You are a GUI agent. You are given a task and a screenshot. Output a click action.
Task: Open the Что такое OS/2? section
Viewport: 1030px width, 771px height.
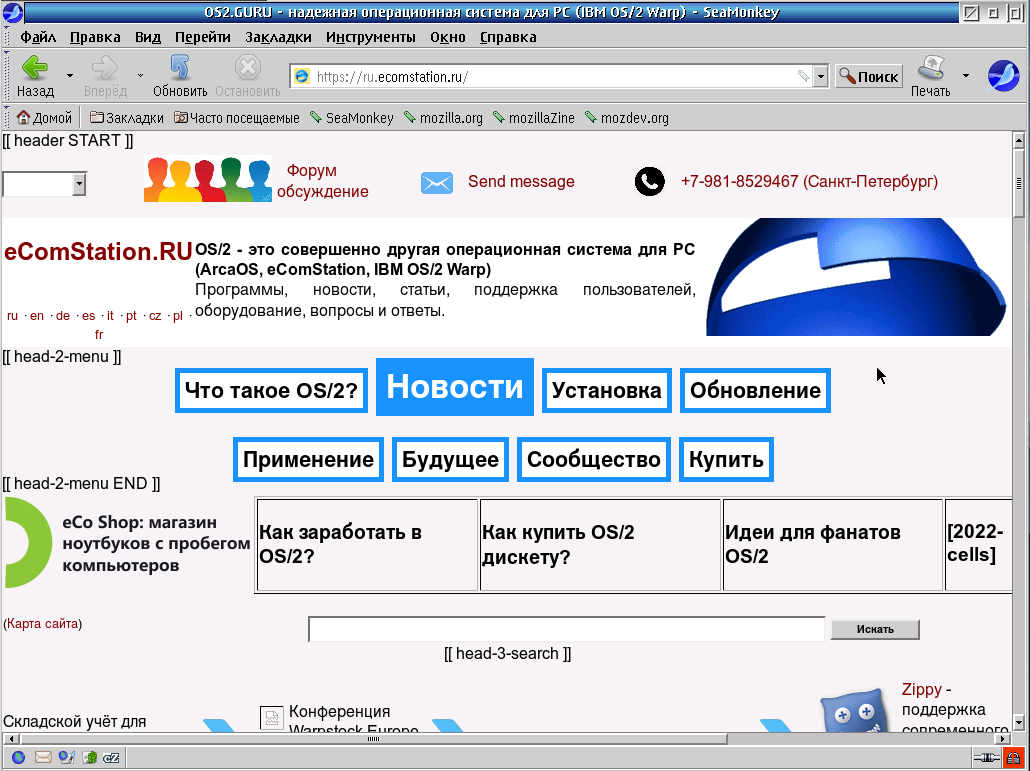point(271,390)
